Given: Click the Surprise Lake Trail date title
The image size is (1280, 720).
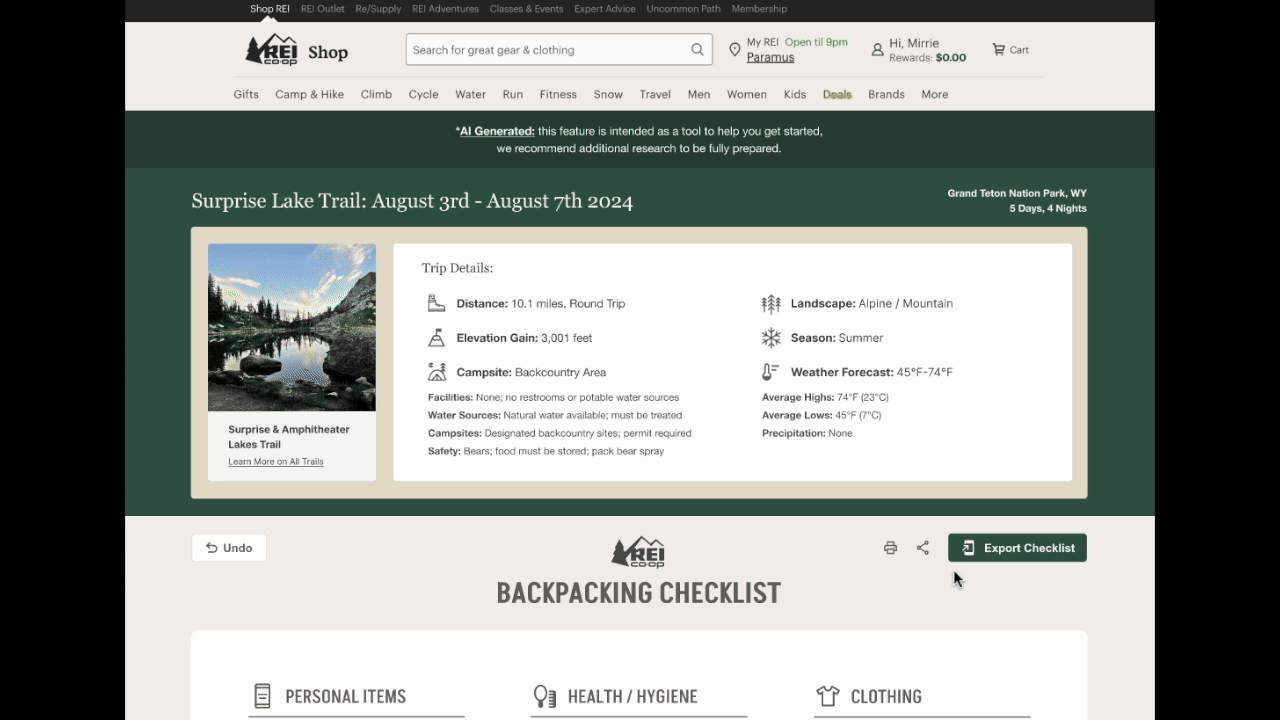Looking at the screenshot, I should pyautogui.click(x=412, y=201).
